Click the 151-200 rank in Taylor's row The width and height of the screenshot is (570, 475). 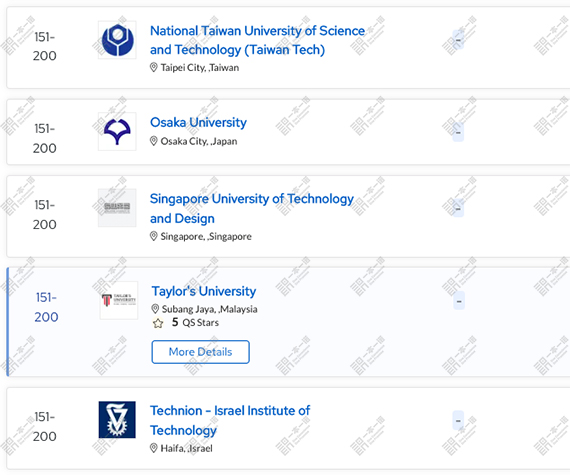coord(46,307)
